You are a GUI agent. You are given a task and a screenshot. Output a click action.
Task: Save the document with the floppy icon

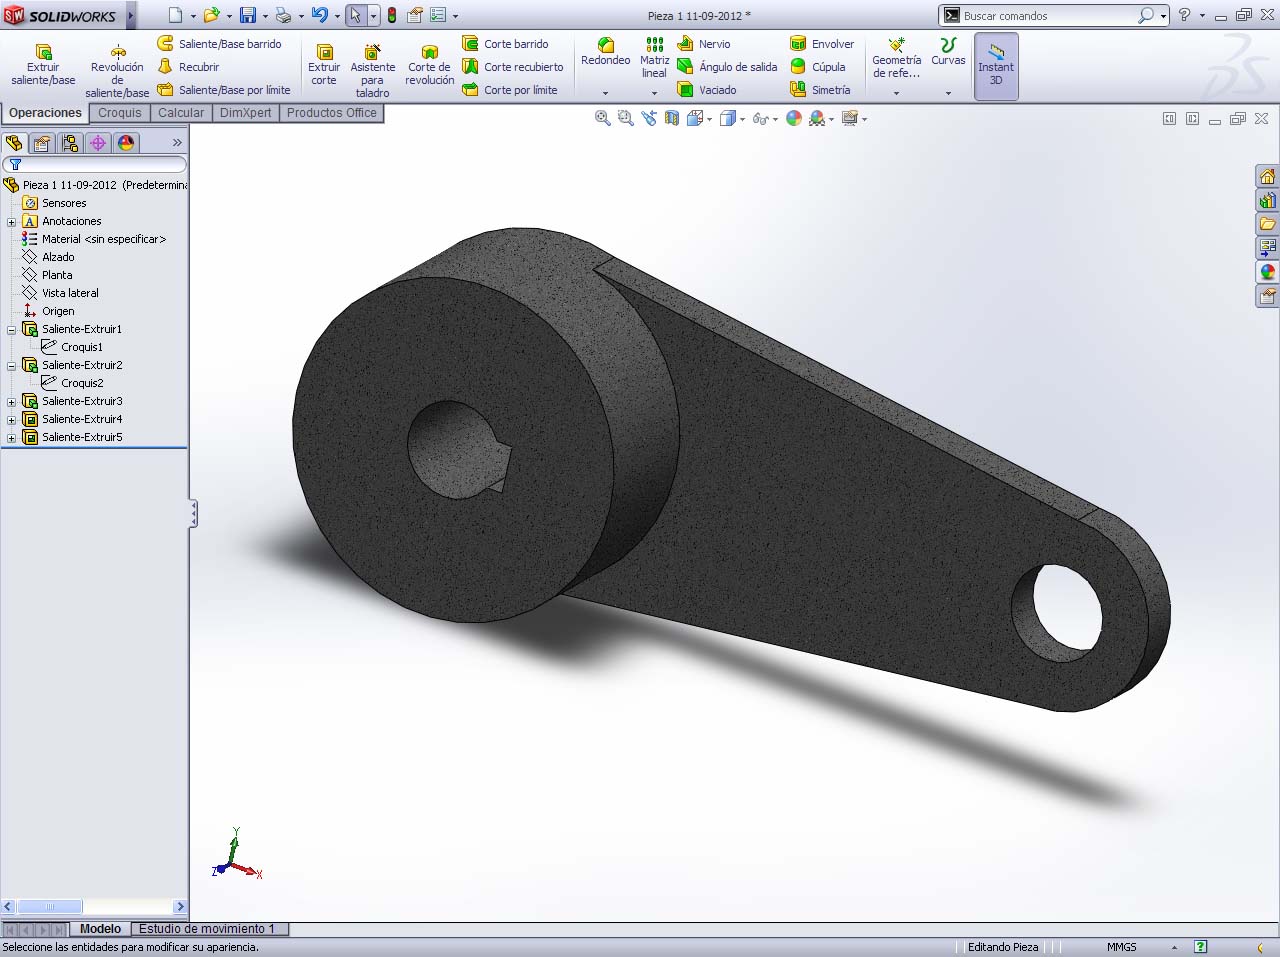click(x=248, y=15)
